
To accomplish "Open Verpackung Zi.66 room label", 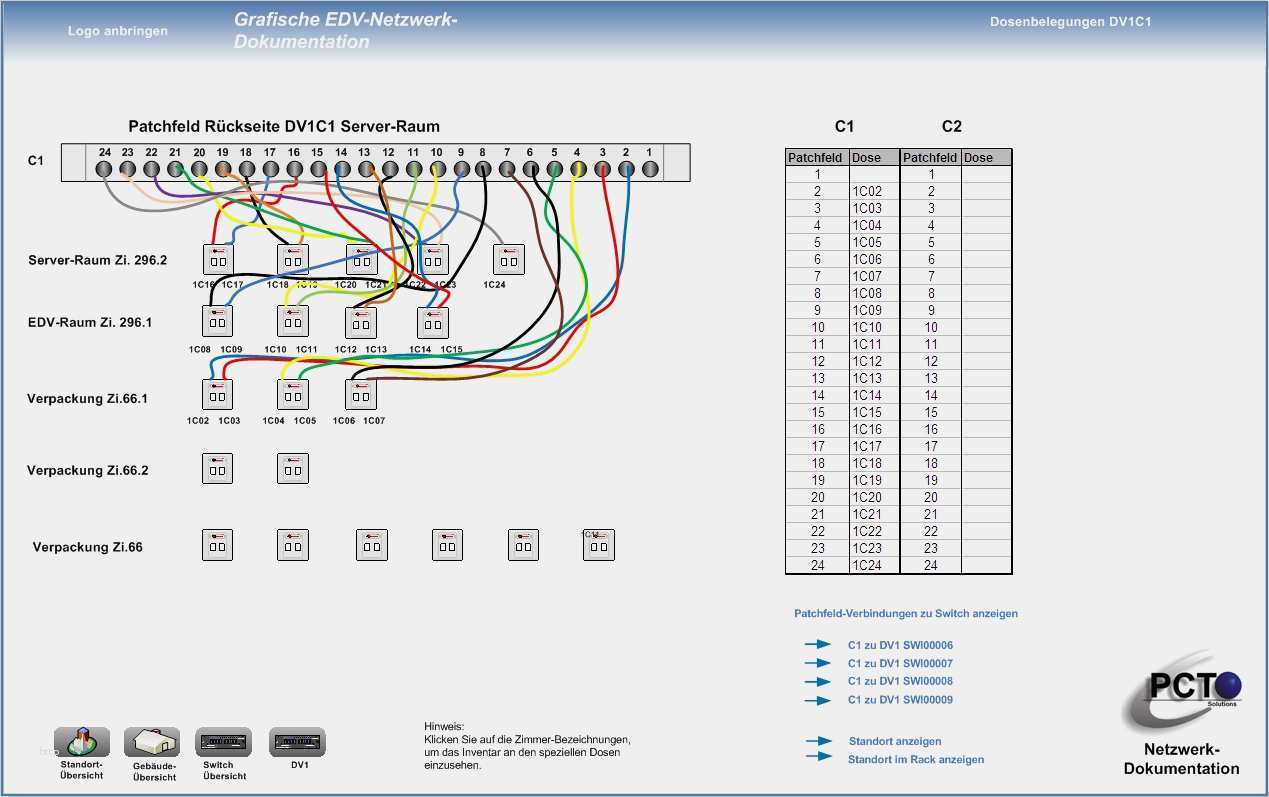I will click(88, 547).
